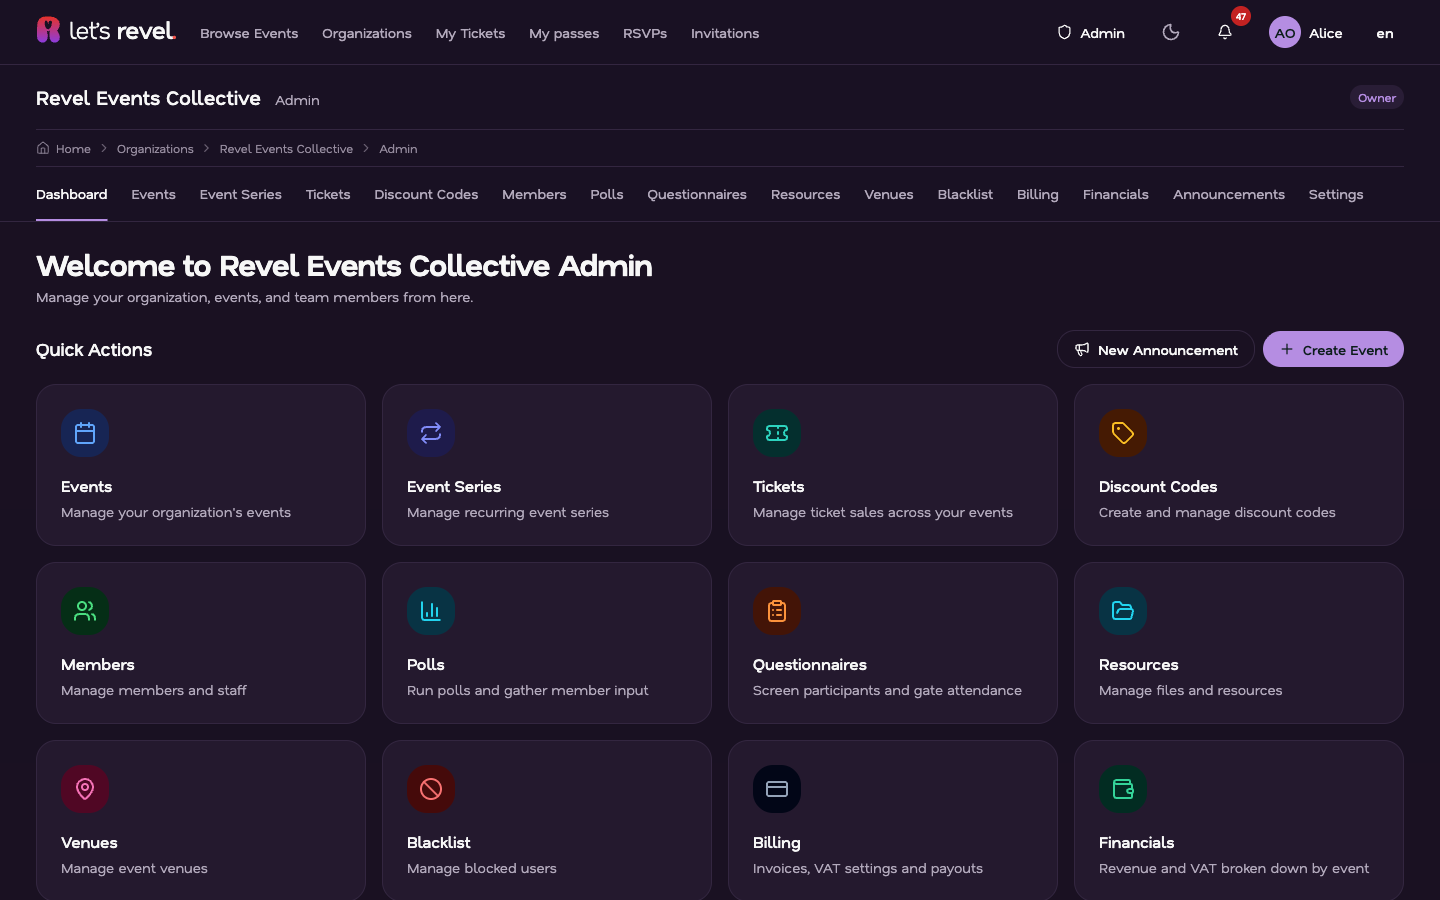The image size is (1440, 900).
Task: Switch to the Billing tab
Action: 1038,194
